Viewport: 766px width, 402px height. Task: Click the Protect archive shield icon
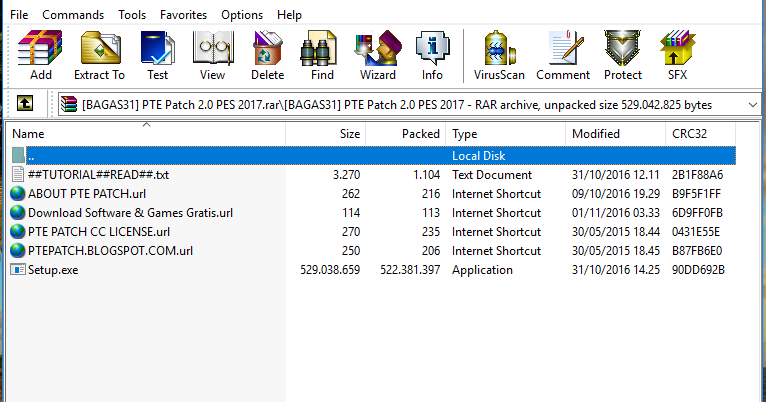coord(622,48)
